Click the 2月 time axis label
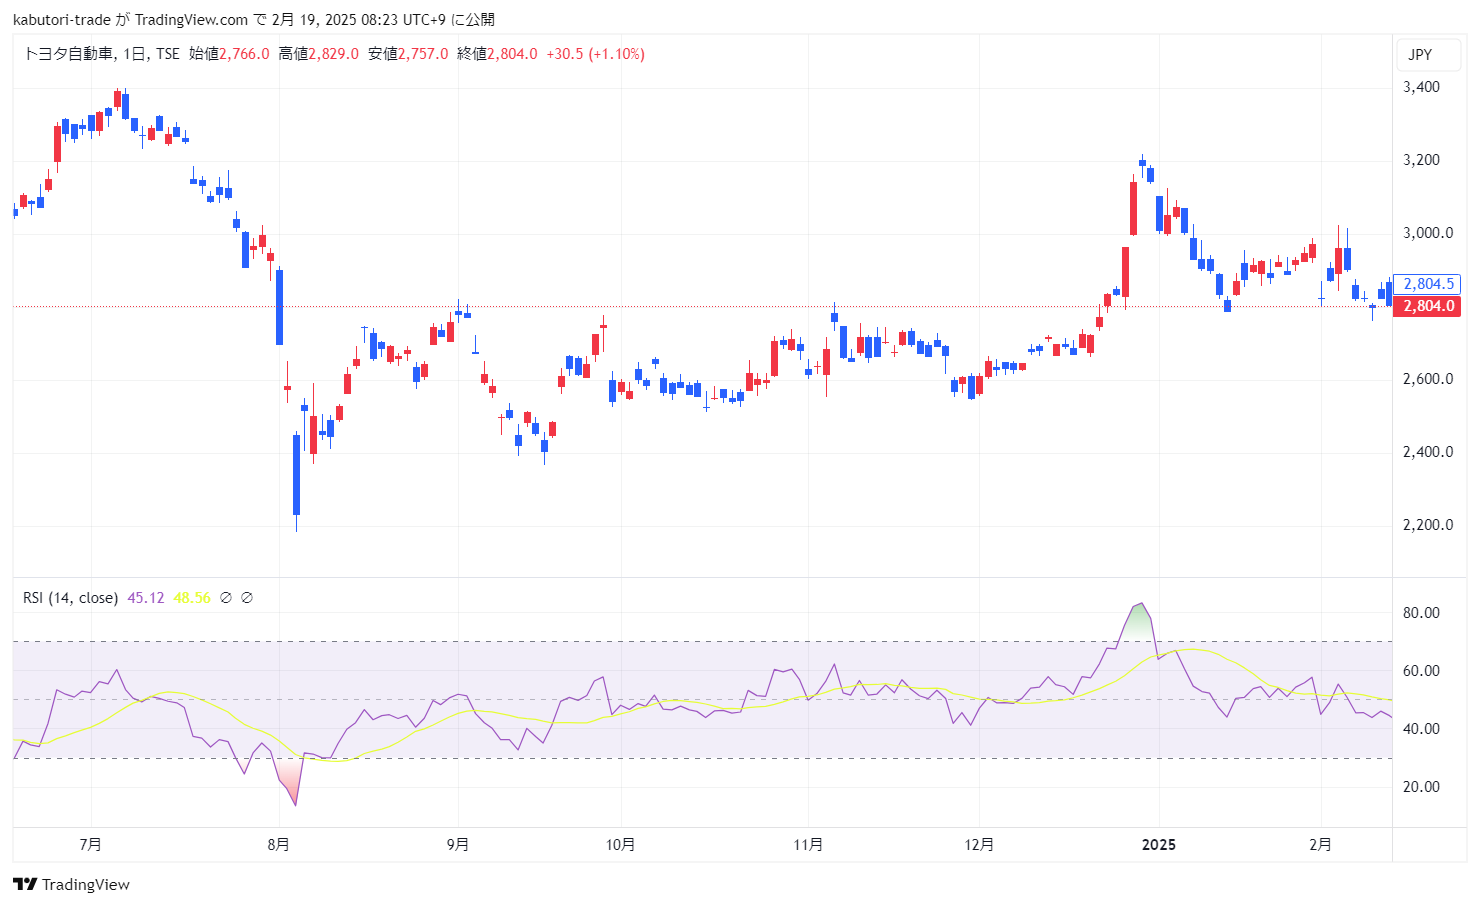 (x=1321, y=845)
